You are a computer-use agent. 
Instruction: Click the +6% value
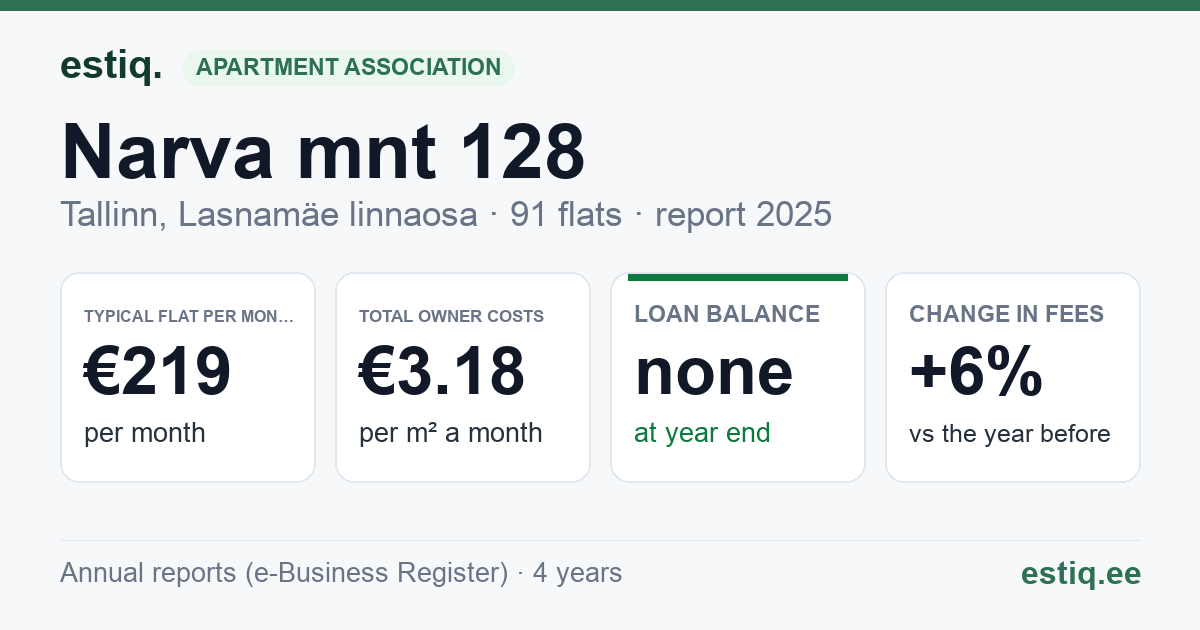pyautogui.click(x=976, y=371)
